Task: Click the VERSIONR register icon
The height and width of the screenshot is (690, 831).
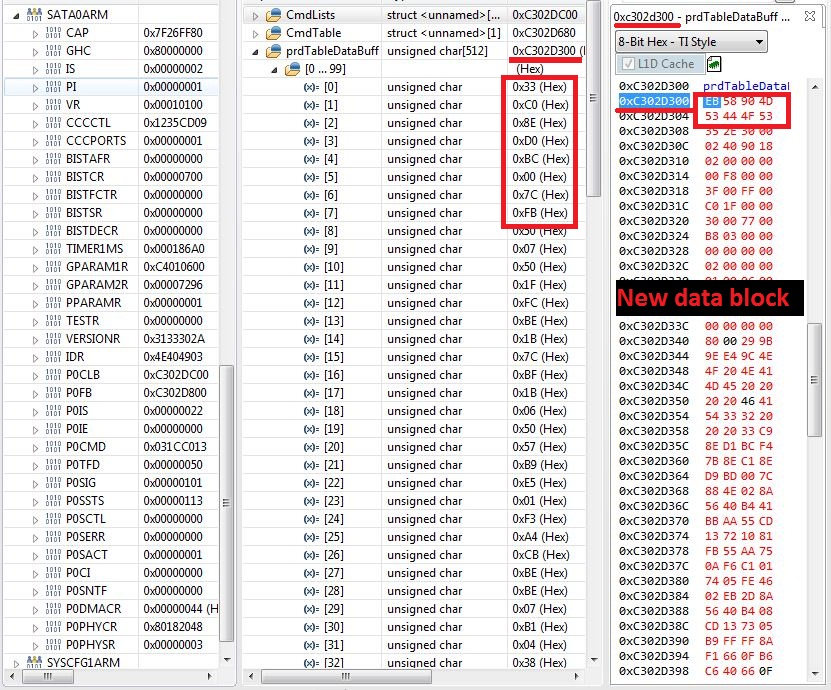Action: [53, 339]
